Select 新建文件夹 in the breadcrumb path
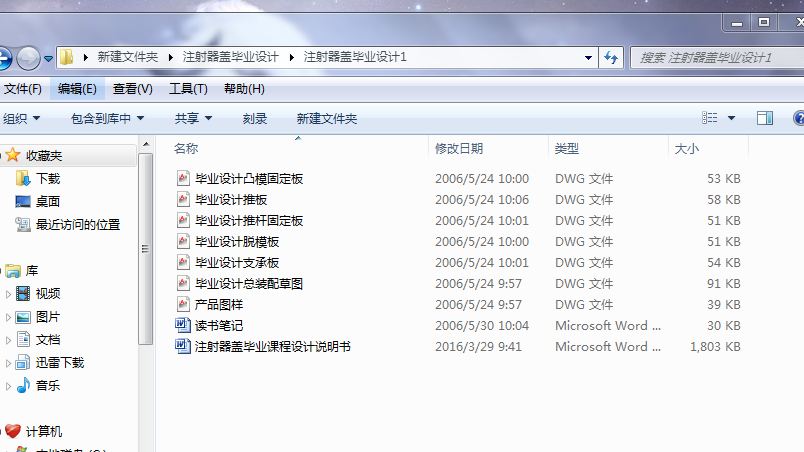The width and height of the screenshot is (804, 452). click(128, 57)
